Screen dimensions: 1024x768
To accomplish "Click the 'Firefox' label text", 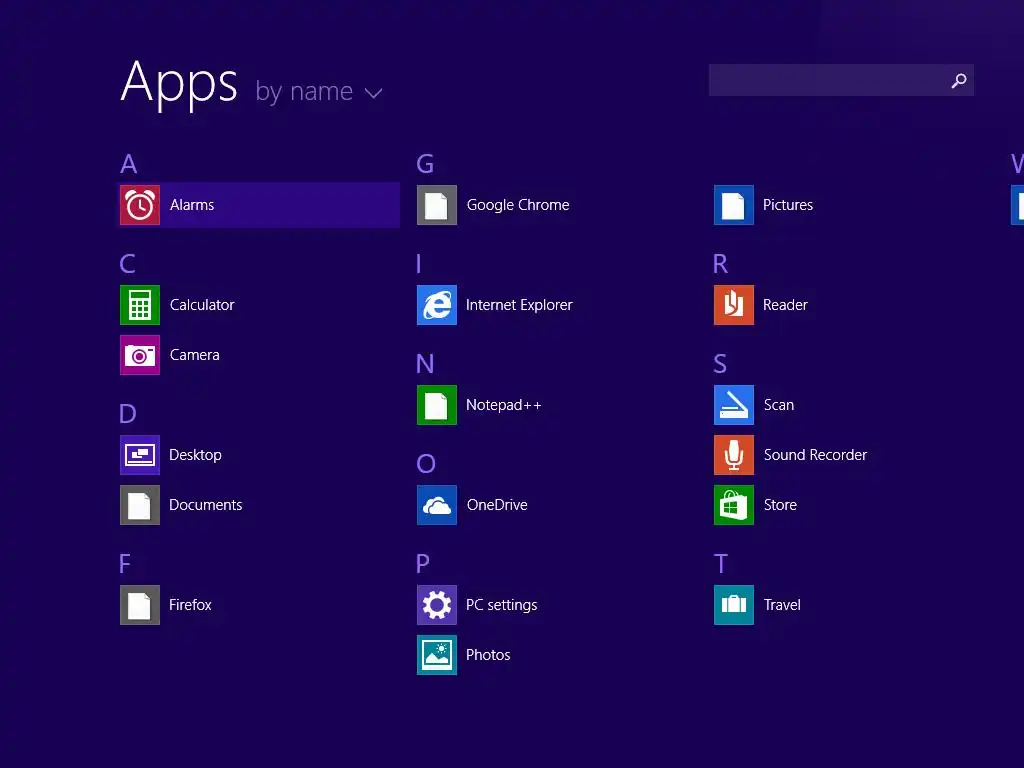I will [x=190, y=605].
